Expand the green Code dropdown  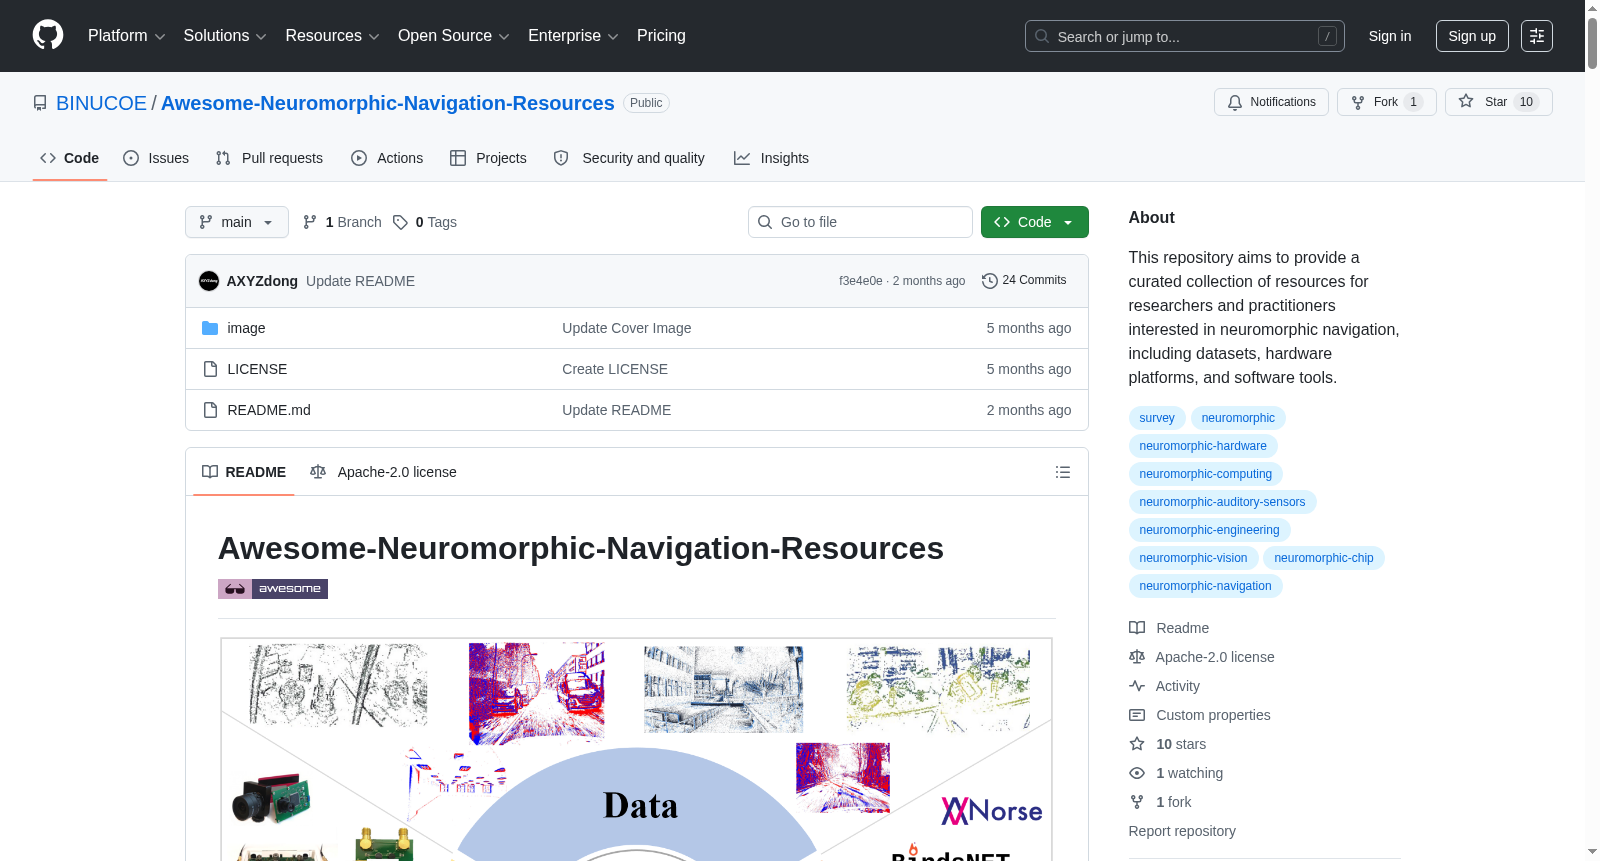1035,222
